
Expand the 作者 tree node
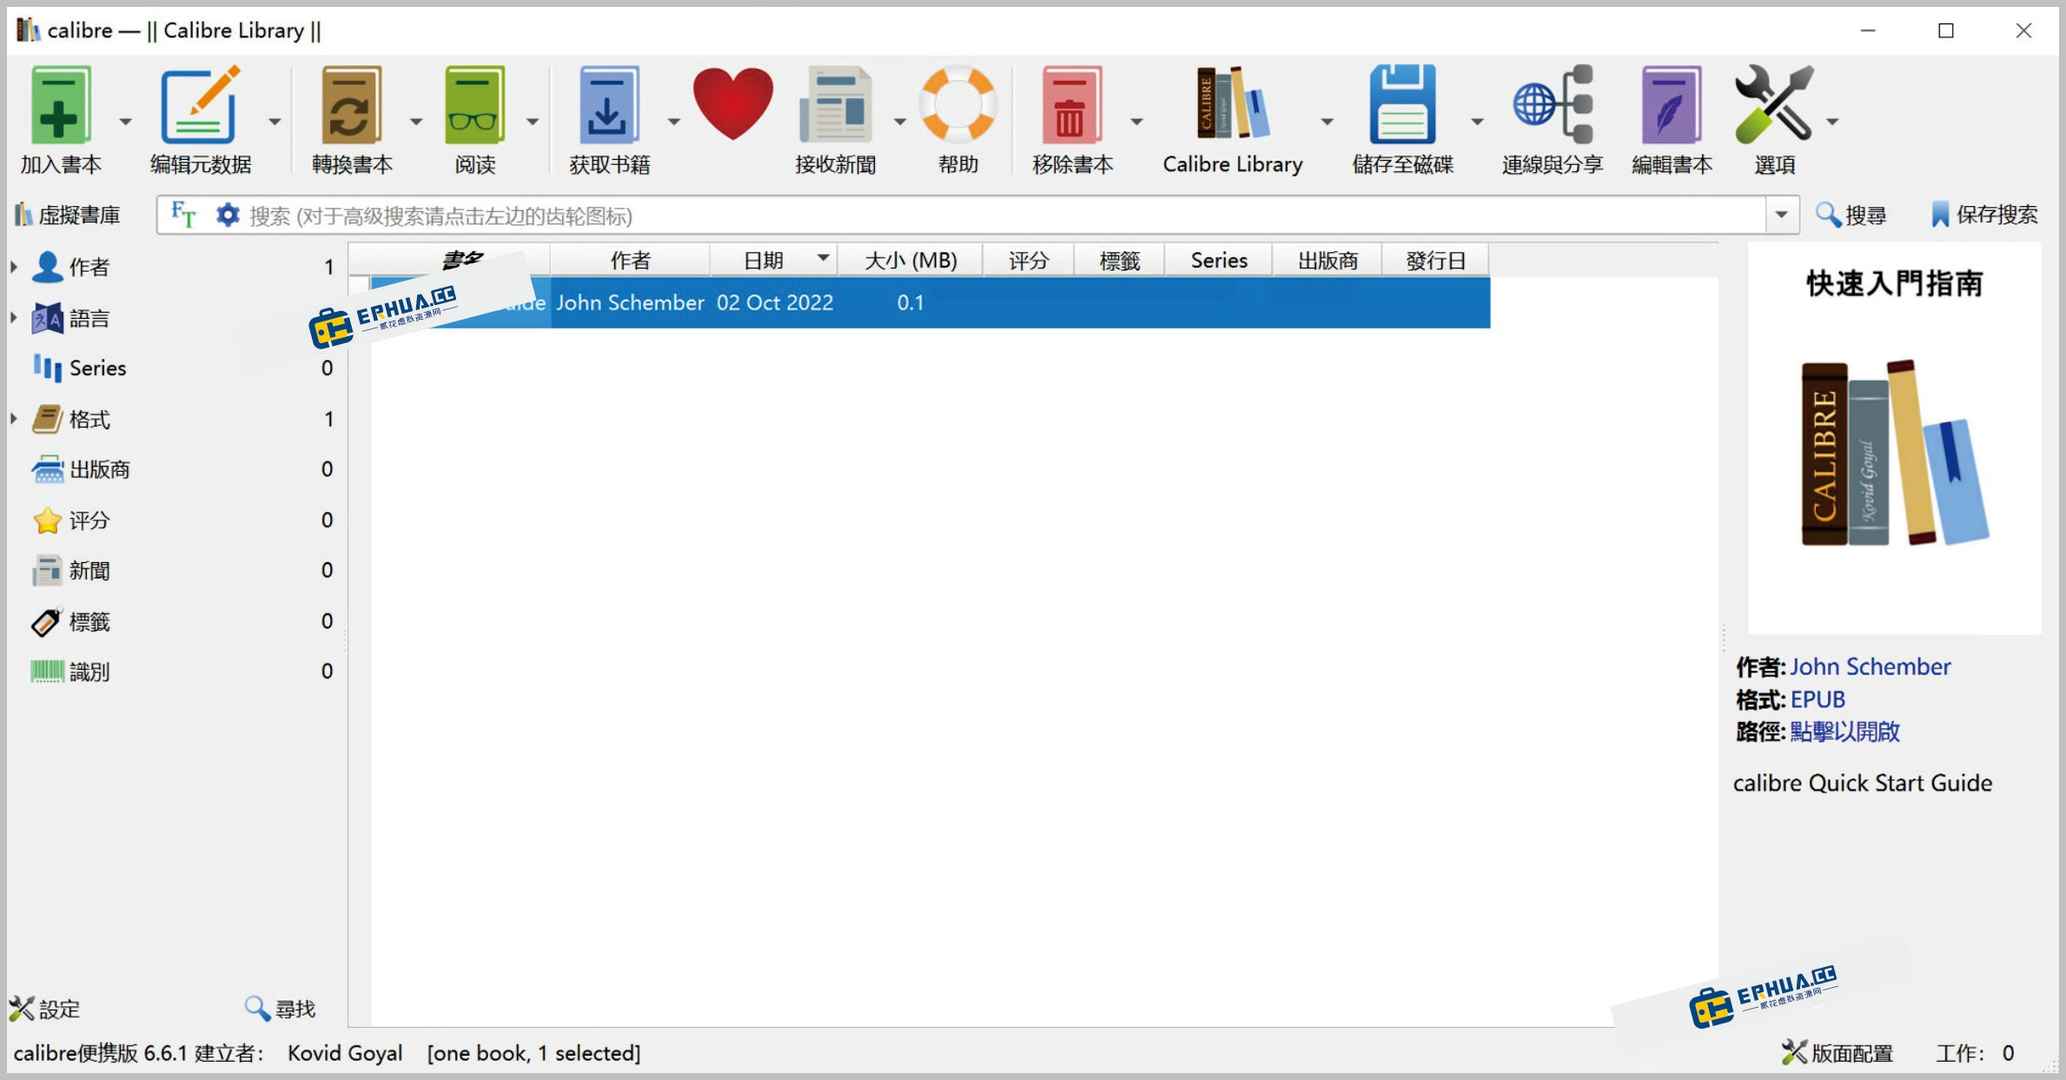click(14, 266)
